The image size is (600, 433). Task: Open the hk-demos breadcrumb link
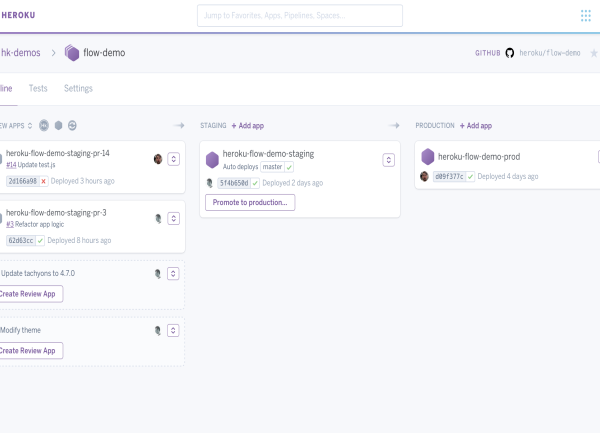click(20, 53)
